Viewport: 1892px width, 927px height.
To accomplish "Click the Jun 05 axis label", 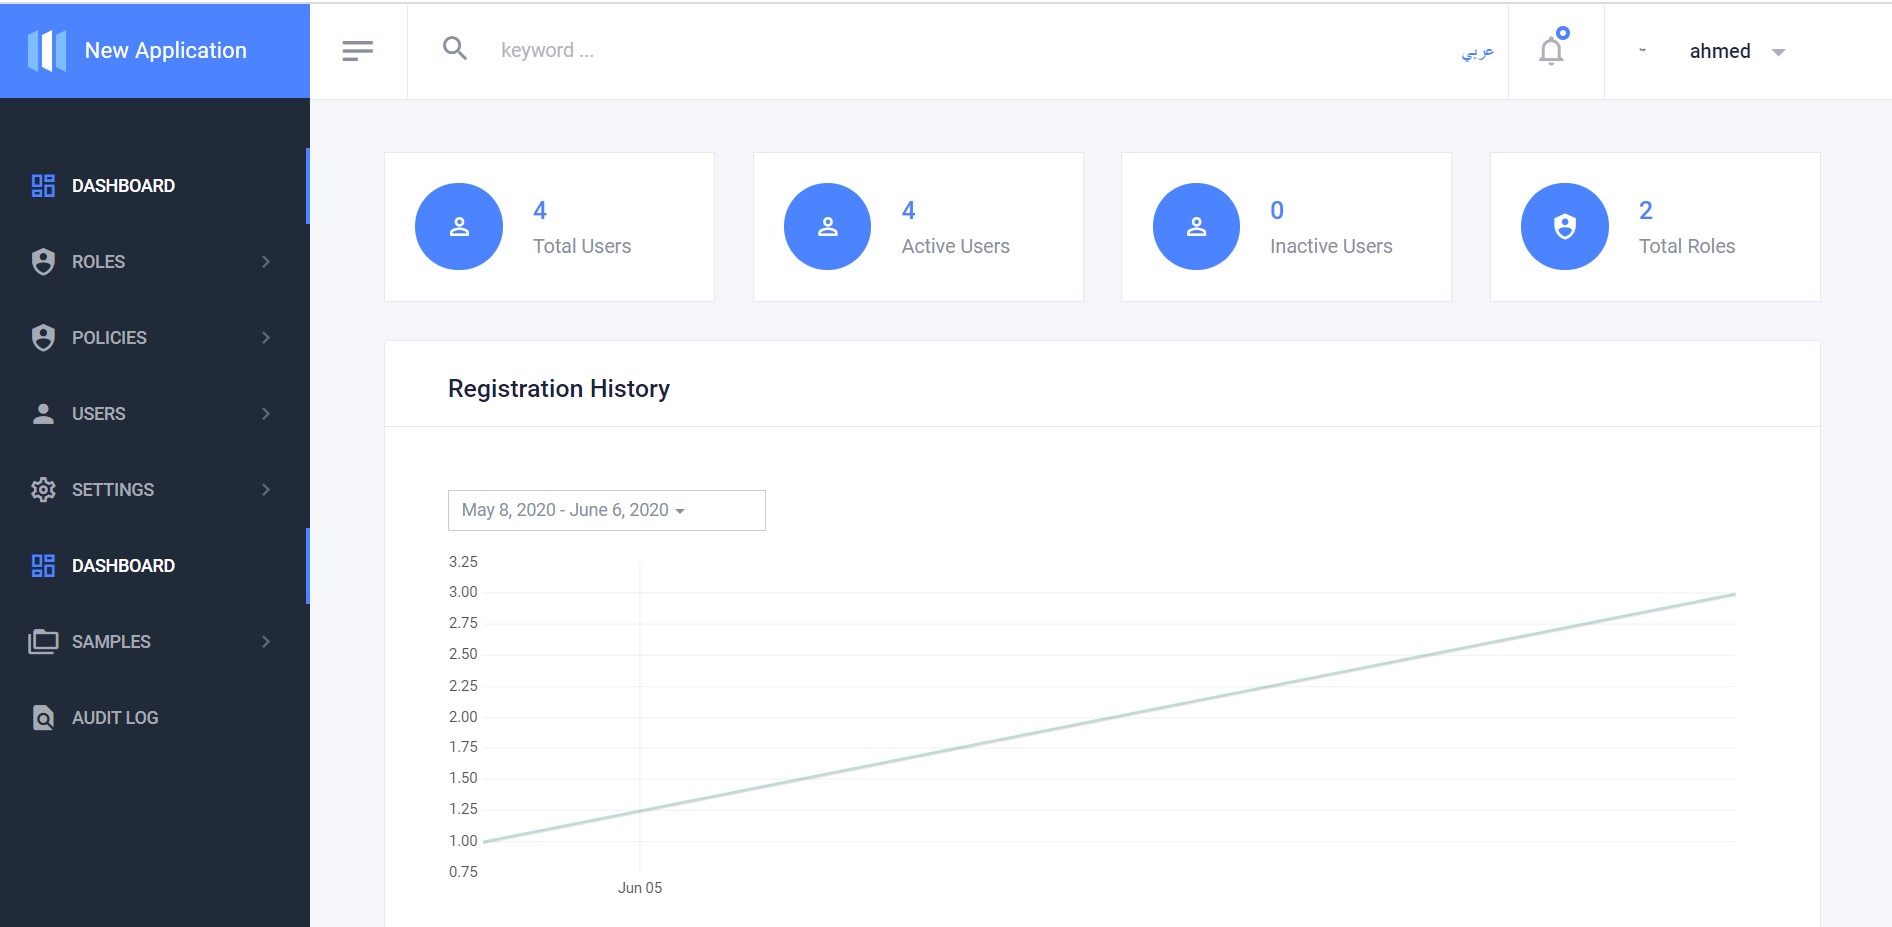I will click(x=640, y=887).
